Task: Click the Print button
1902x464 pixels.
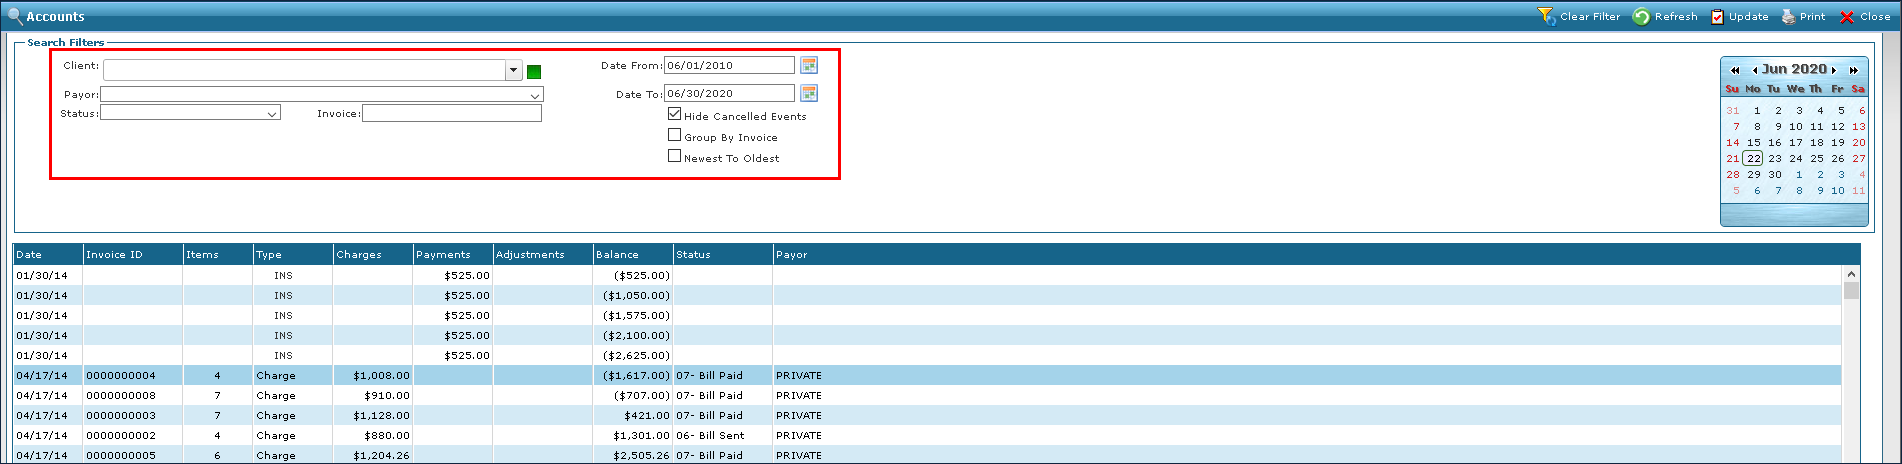Action: coord(1803,17)
